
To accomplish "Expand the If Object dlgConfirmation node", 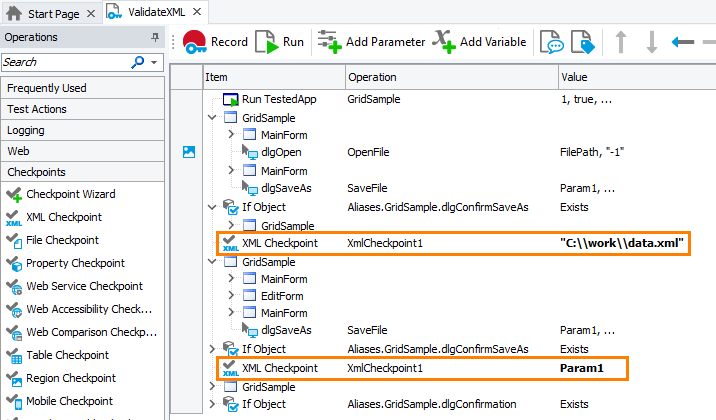I will click(x=213, y=404).
